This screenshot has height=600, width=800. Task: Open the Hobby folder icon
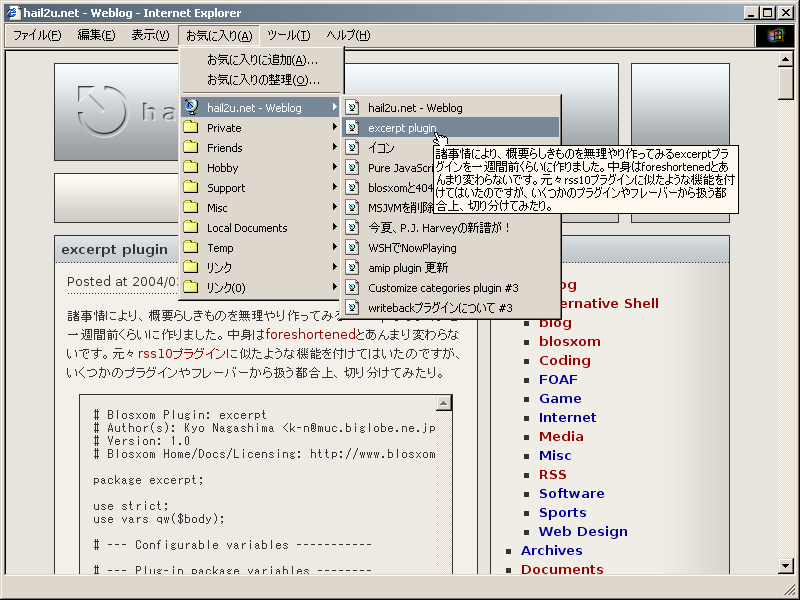tap(190, 169)
